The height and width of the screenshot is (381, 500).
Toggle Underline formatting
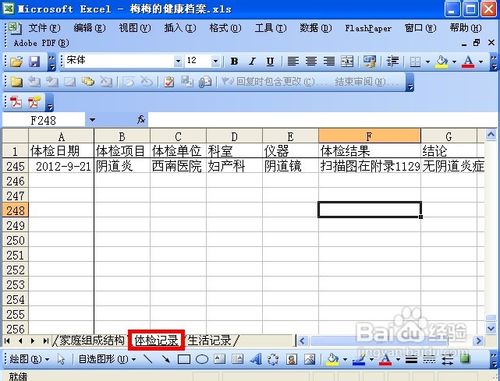pyautogui.click(x=270, y=61)
